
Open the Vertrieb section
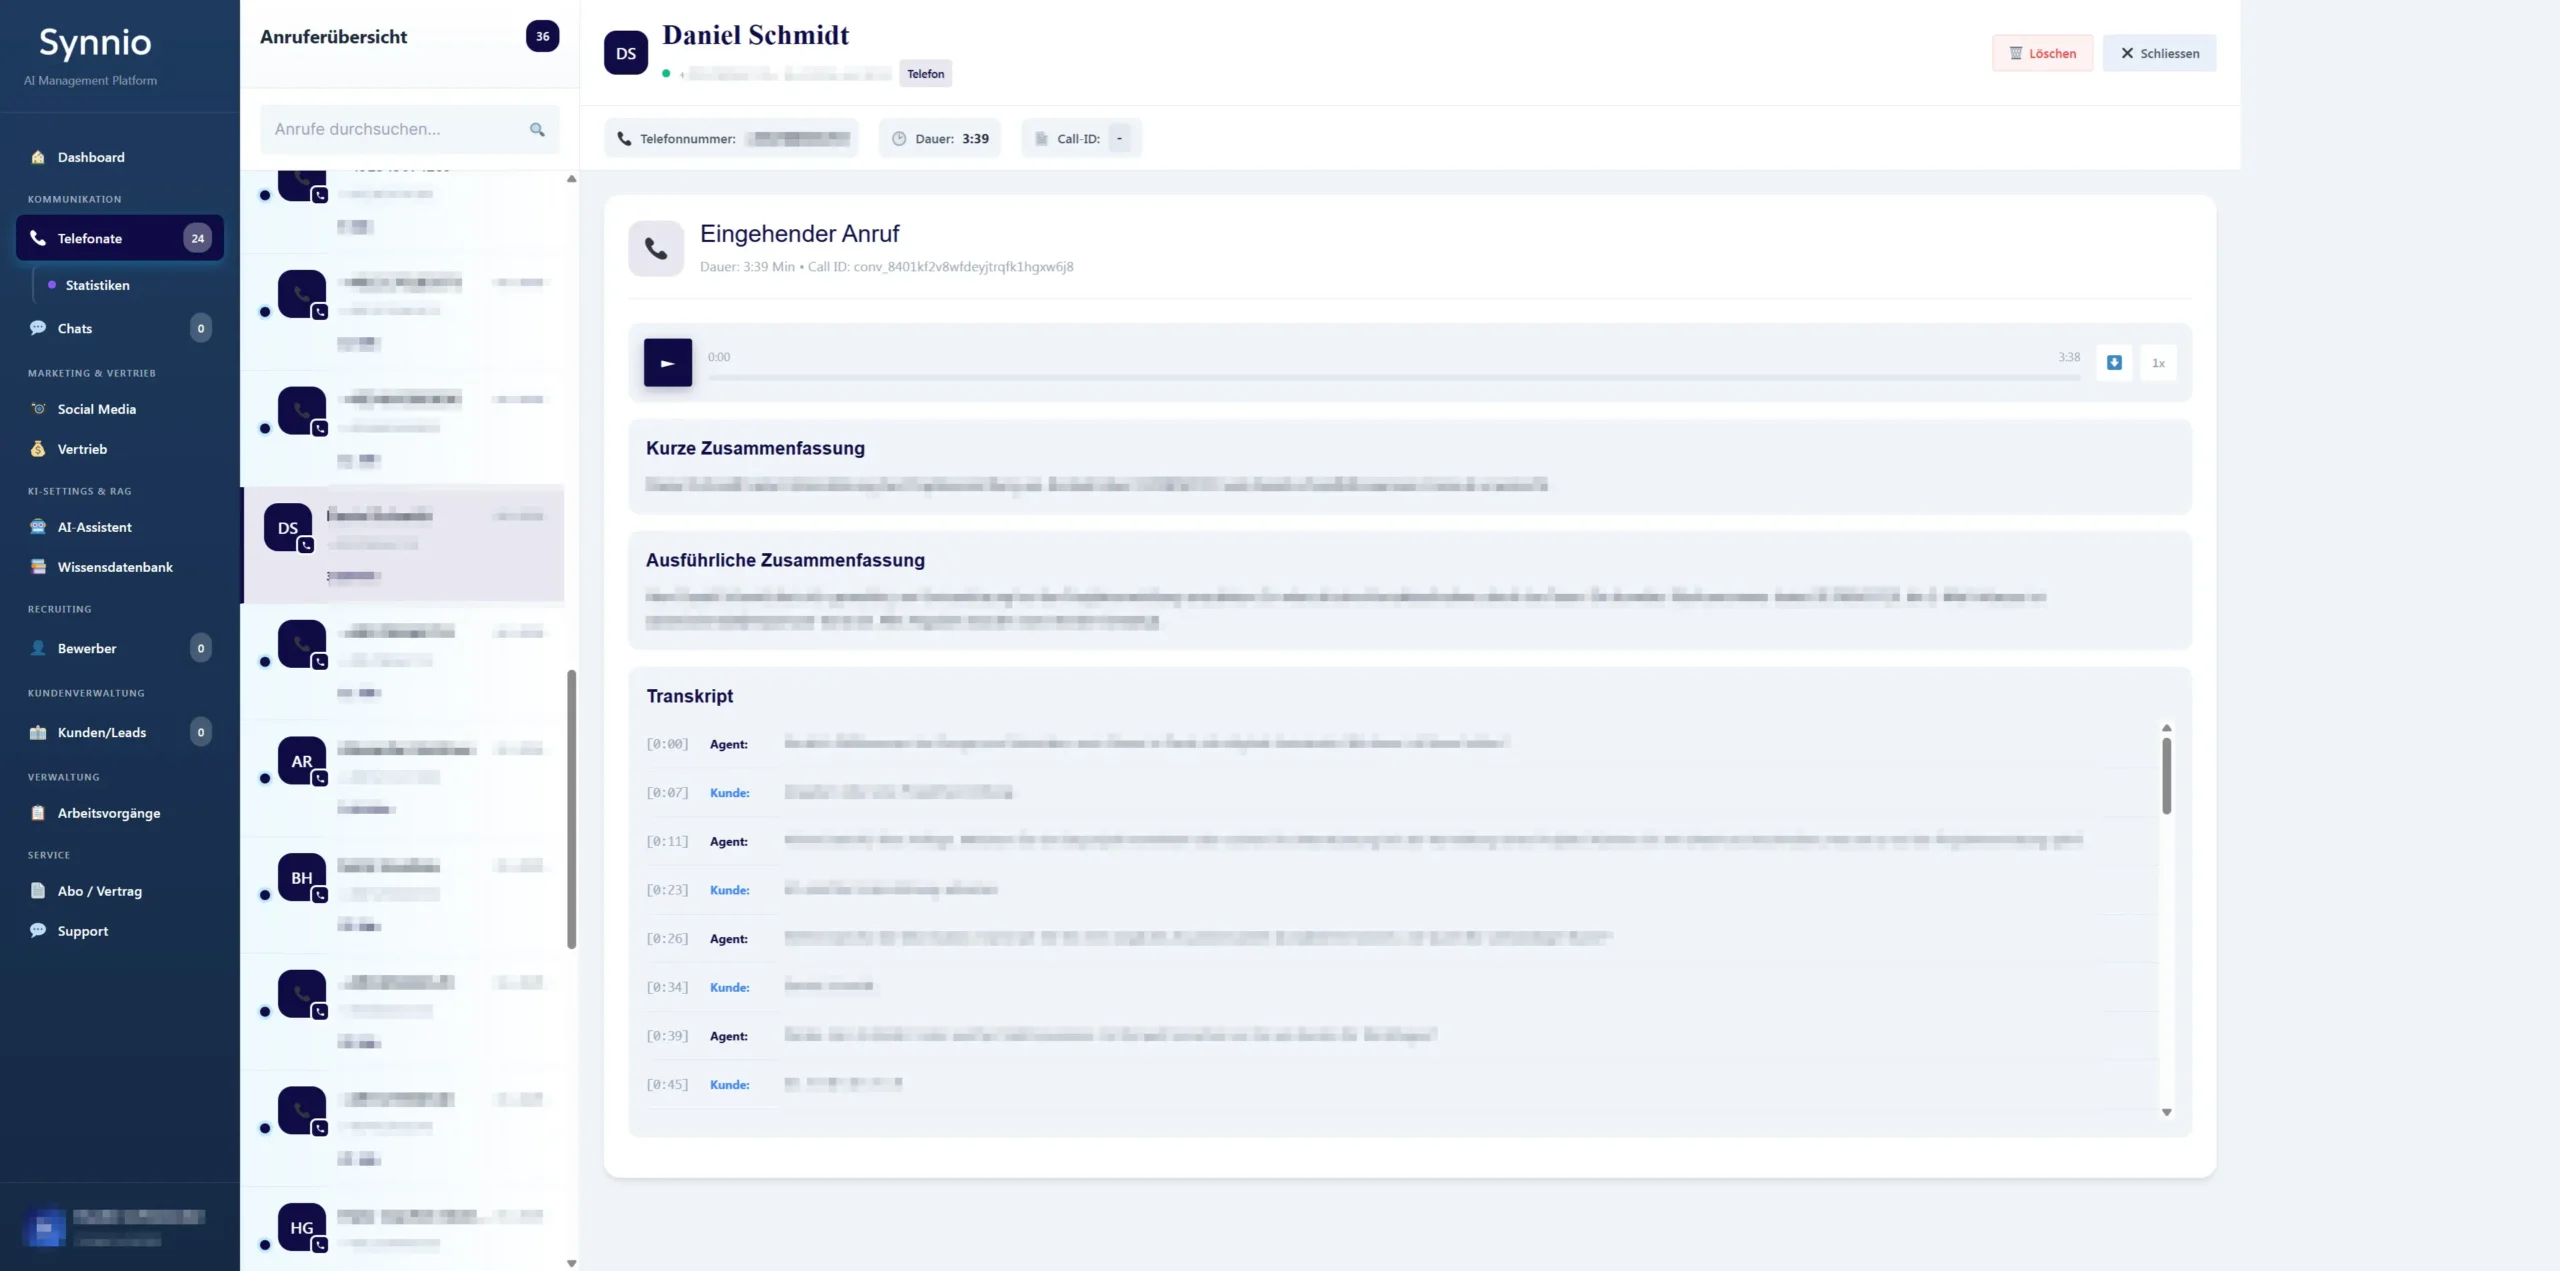[x=82, y=449]
